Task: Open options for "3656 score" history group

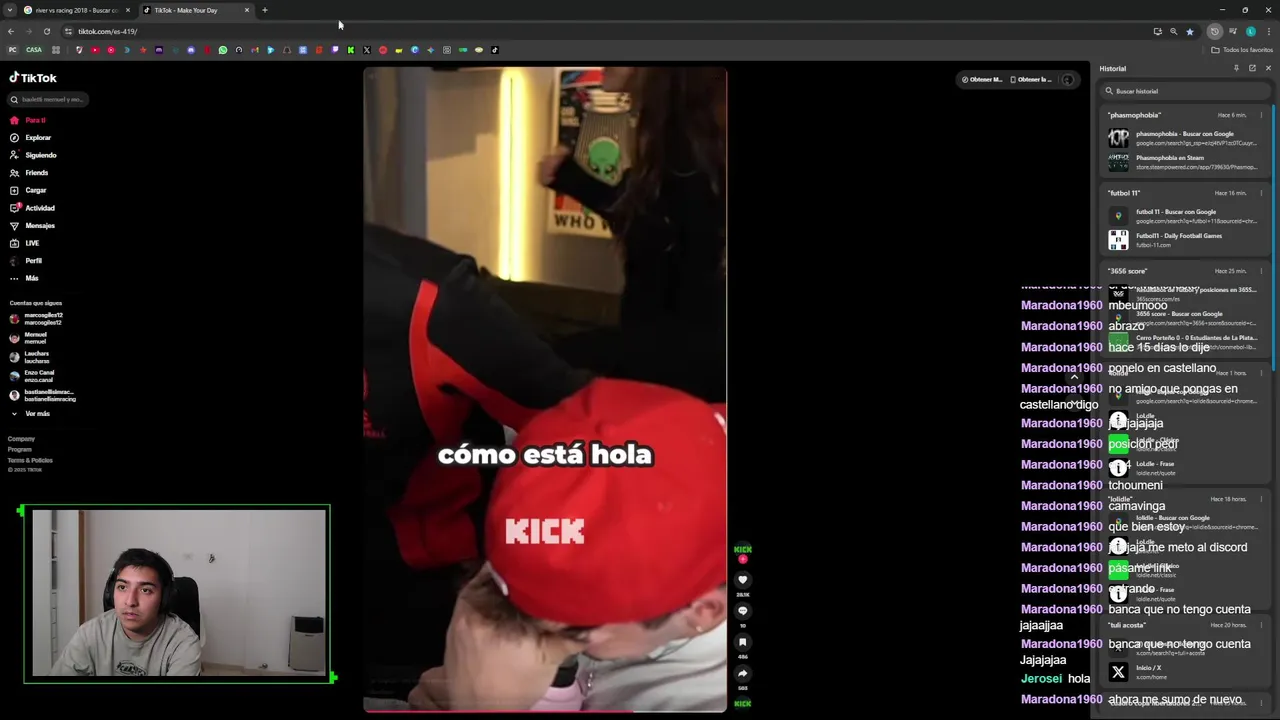Action: click(1261, 271)
